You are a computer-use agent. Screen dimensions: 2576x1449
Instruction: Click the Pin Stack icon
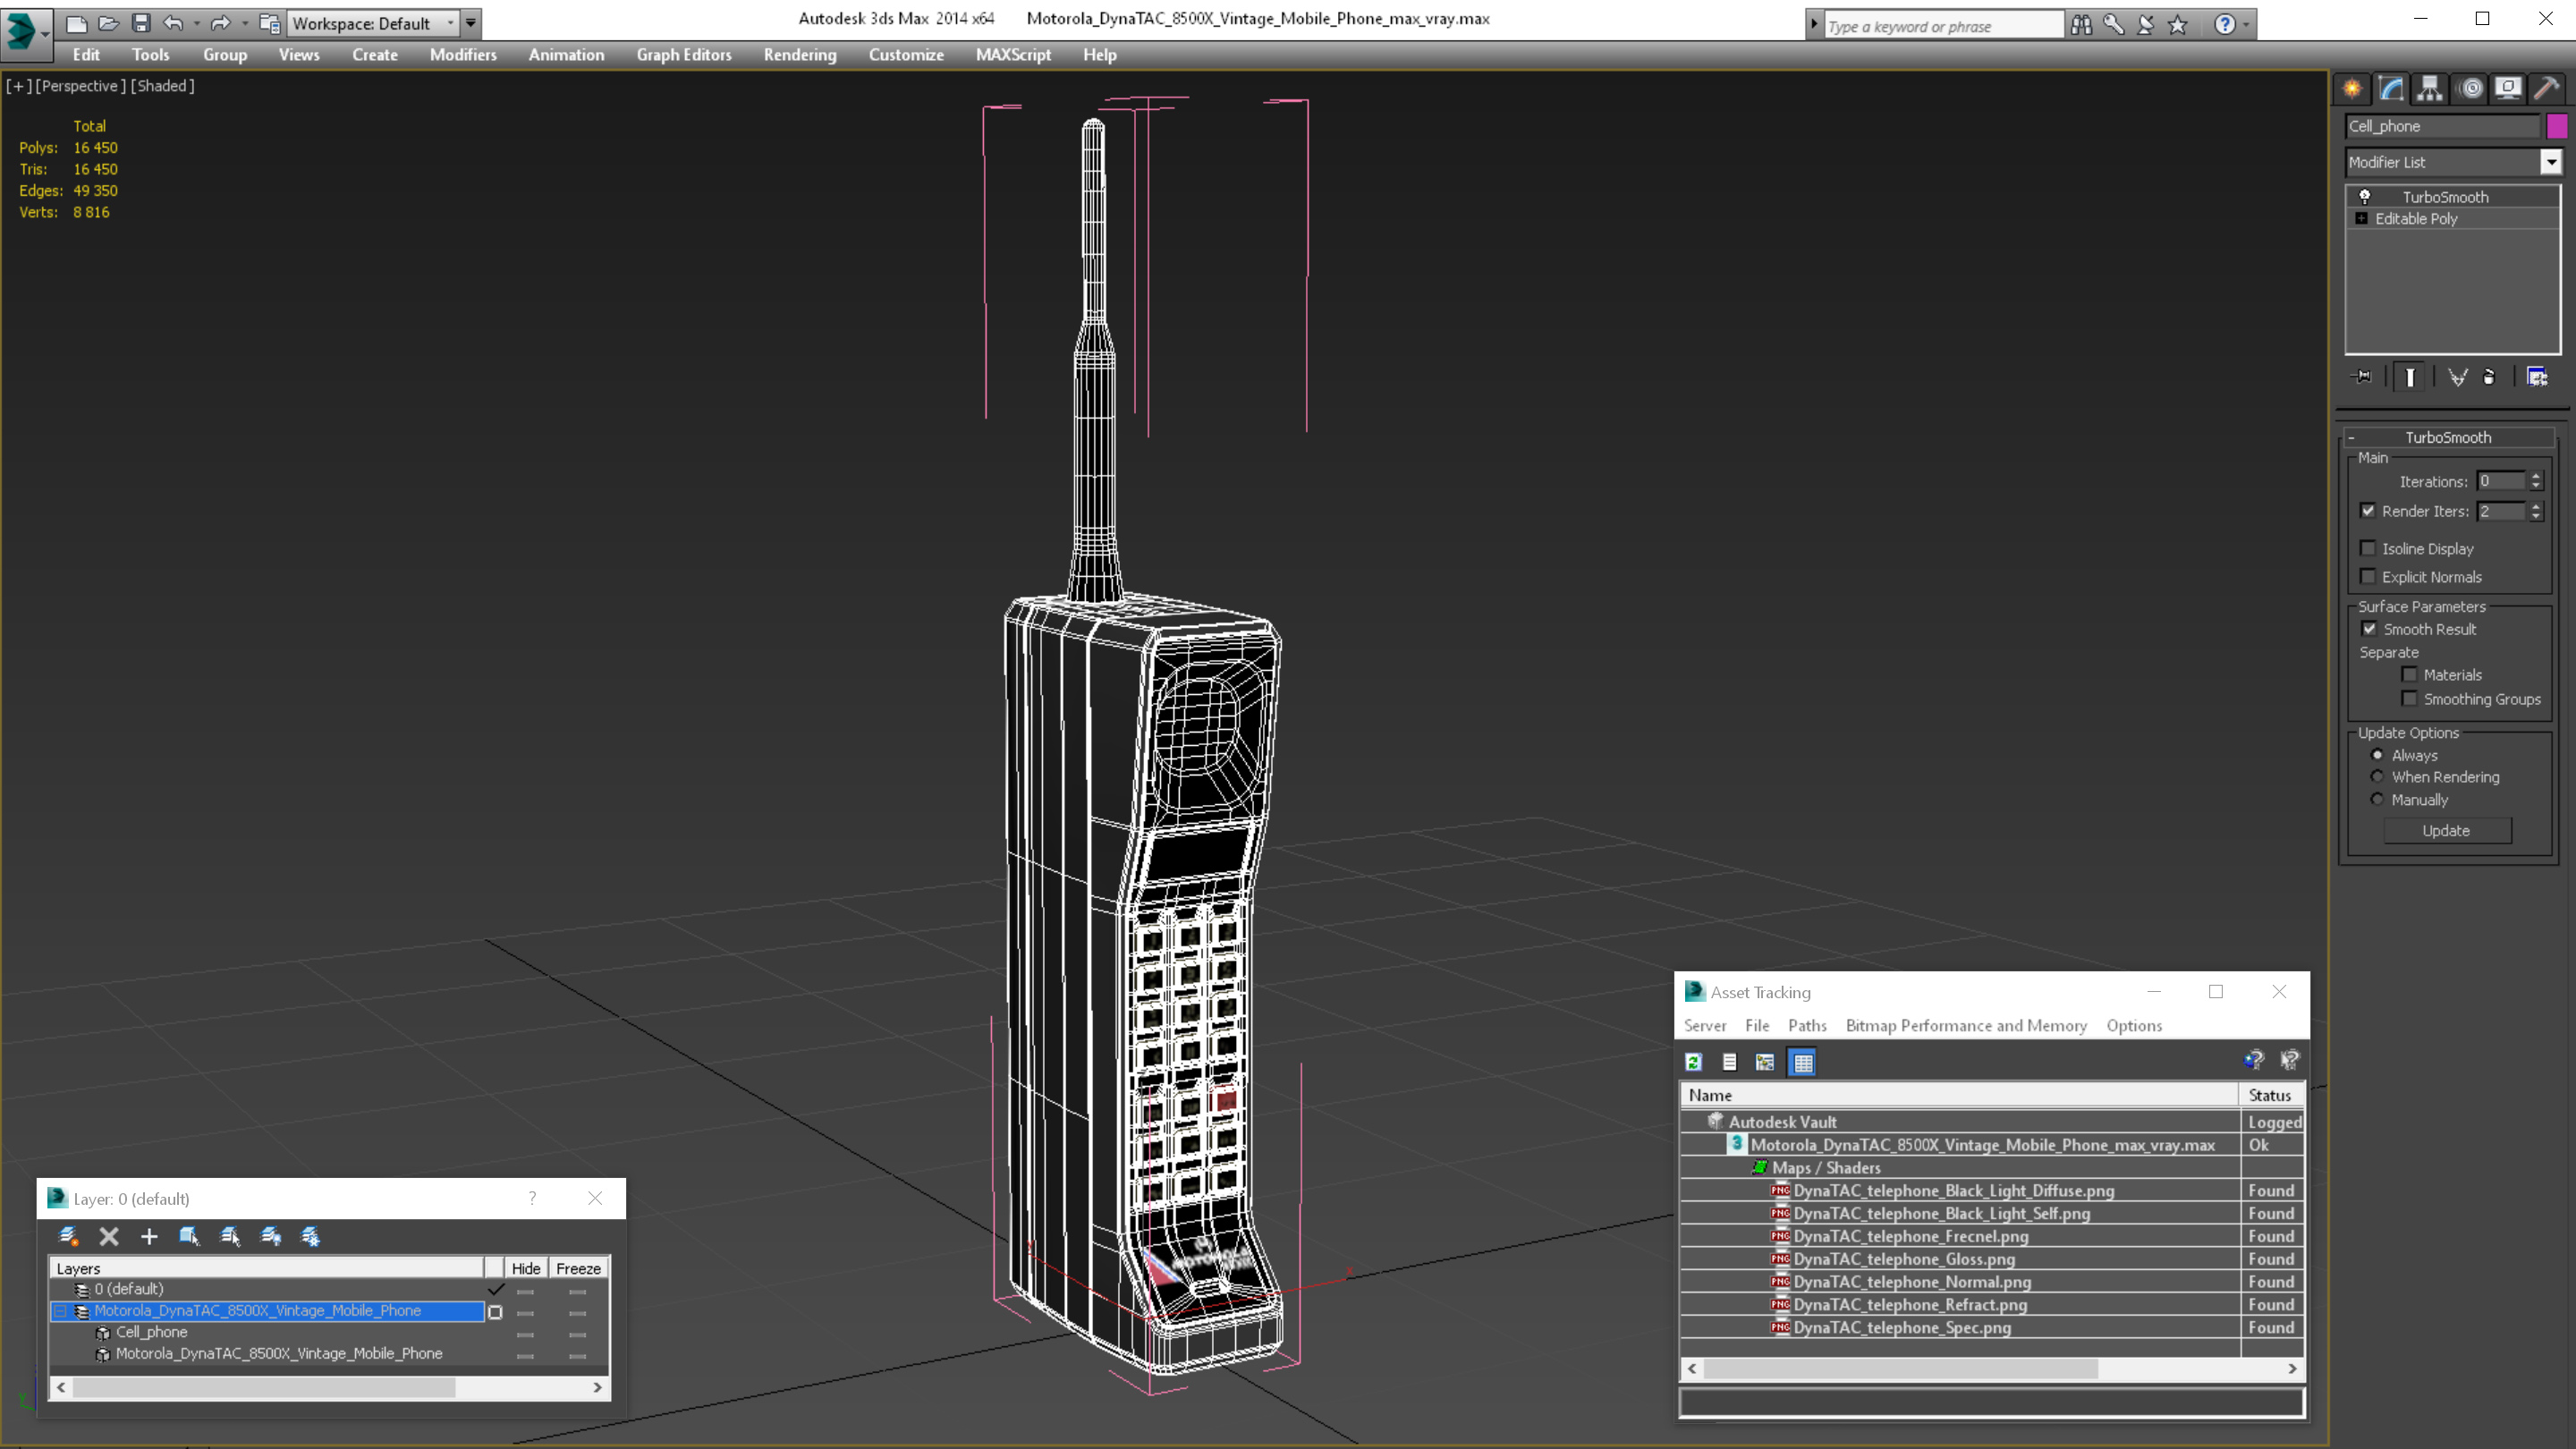[x=2362, y=377]
